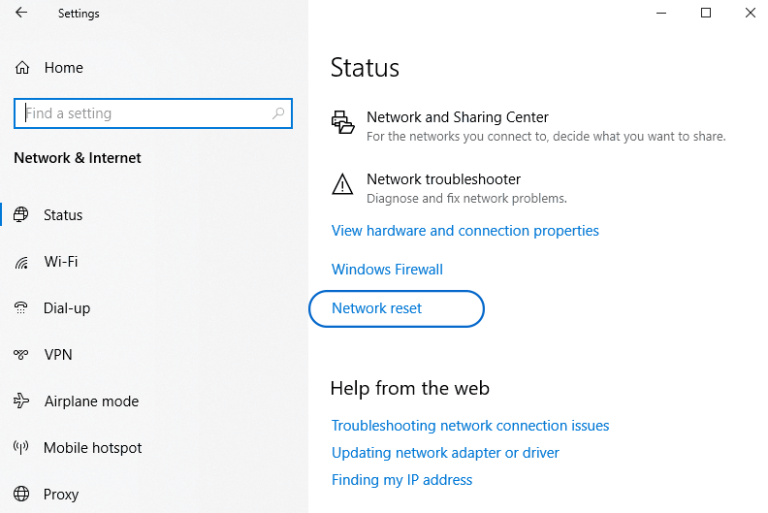This screenshot has width=768, height=513.
Task: Maximize the Settings window
Action: (x=706, y=13)
